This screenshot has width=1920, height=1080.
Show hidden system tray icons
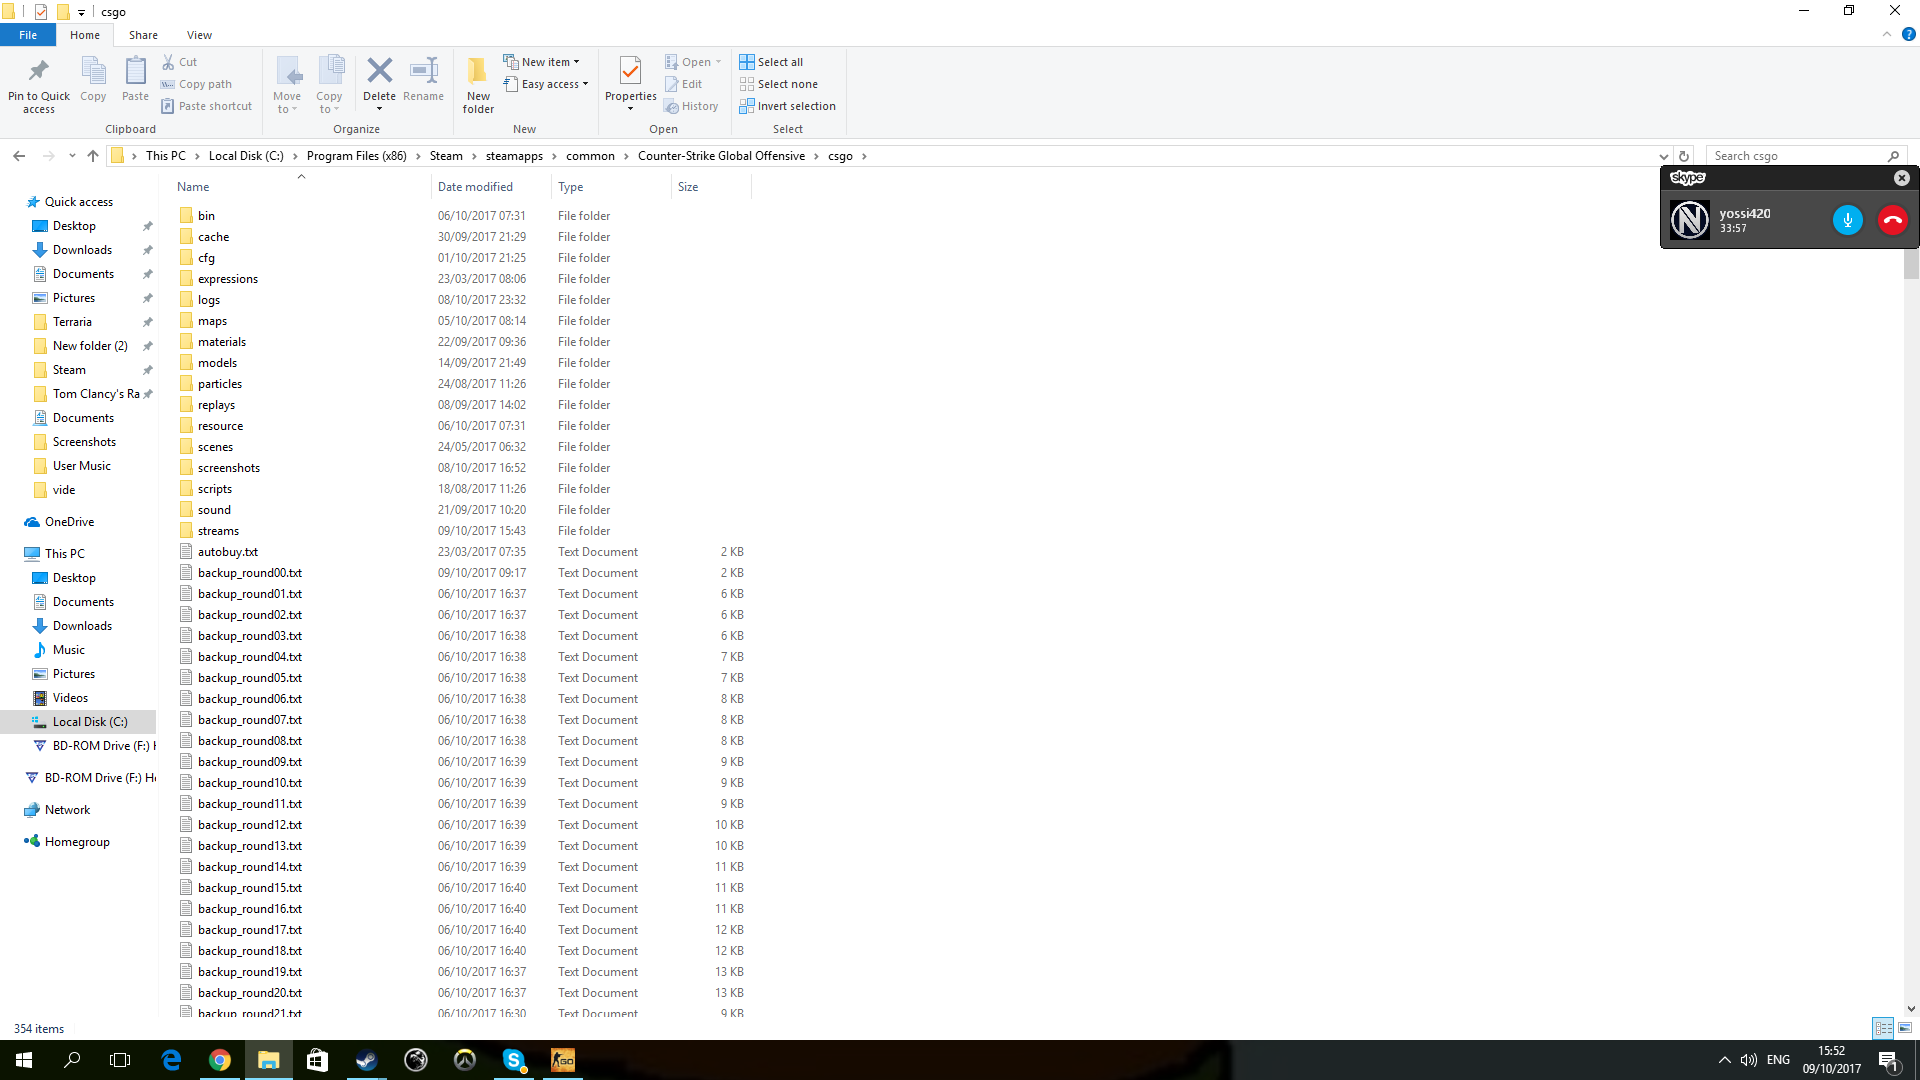1724,1060
